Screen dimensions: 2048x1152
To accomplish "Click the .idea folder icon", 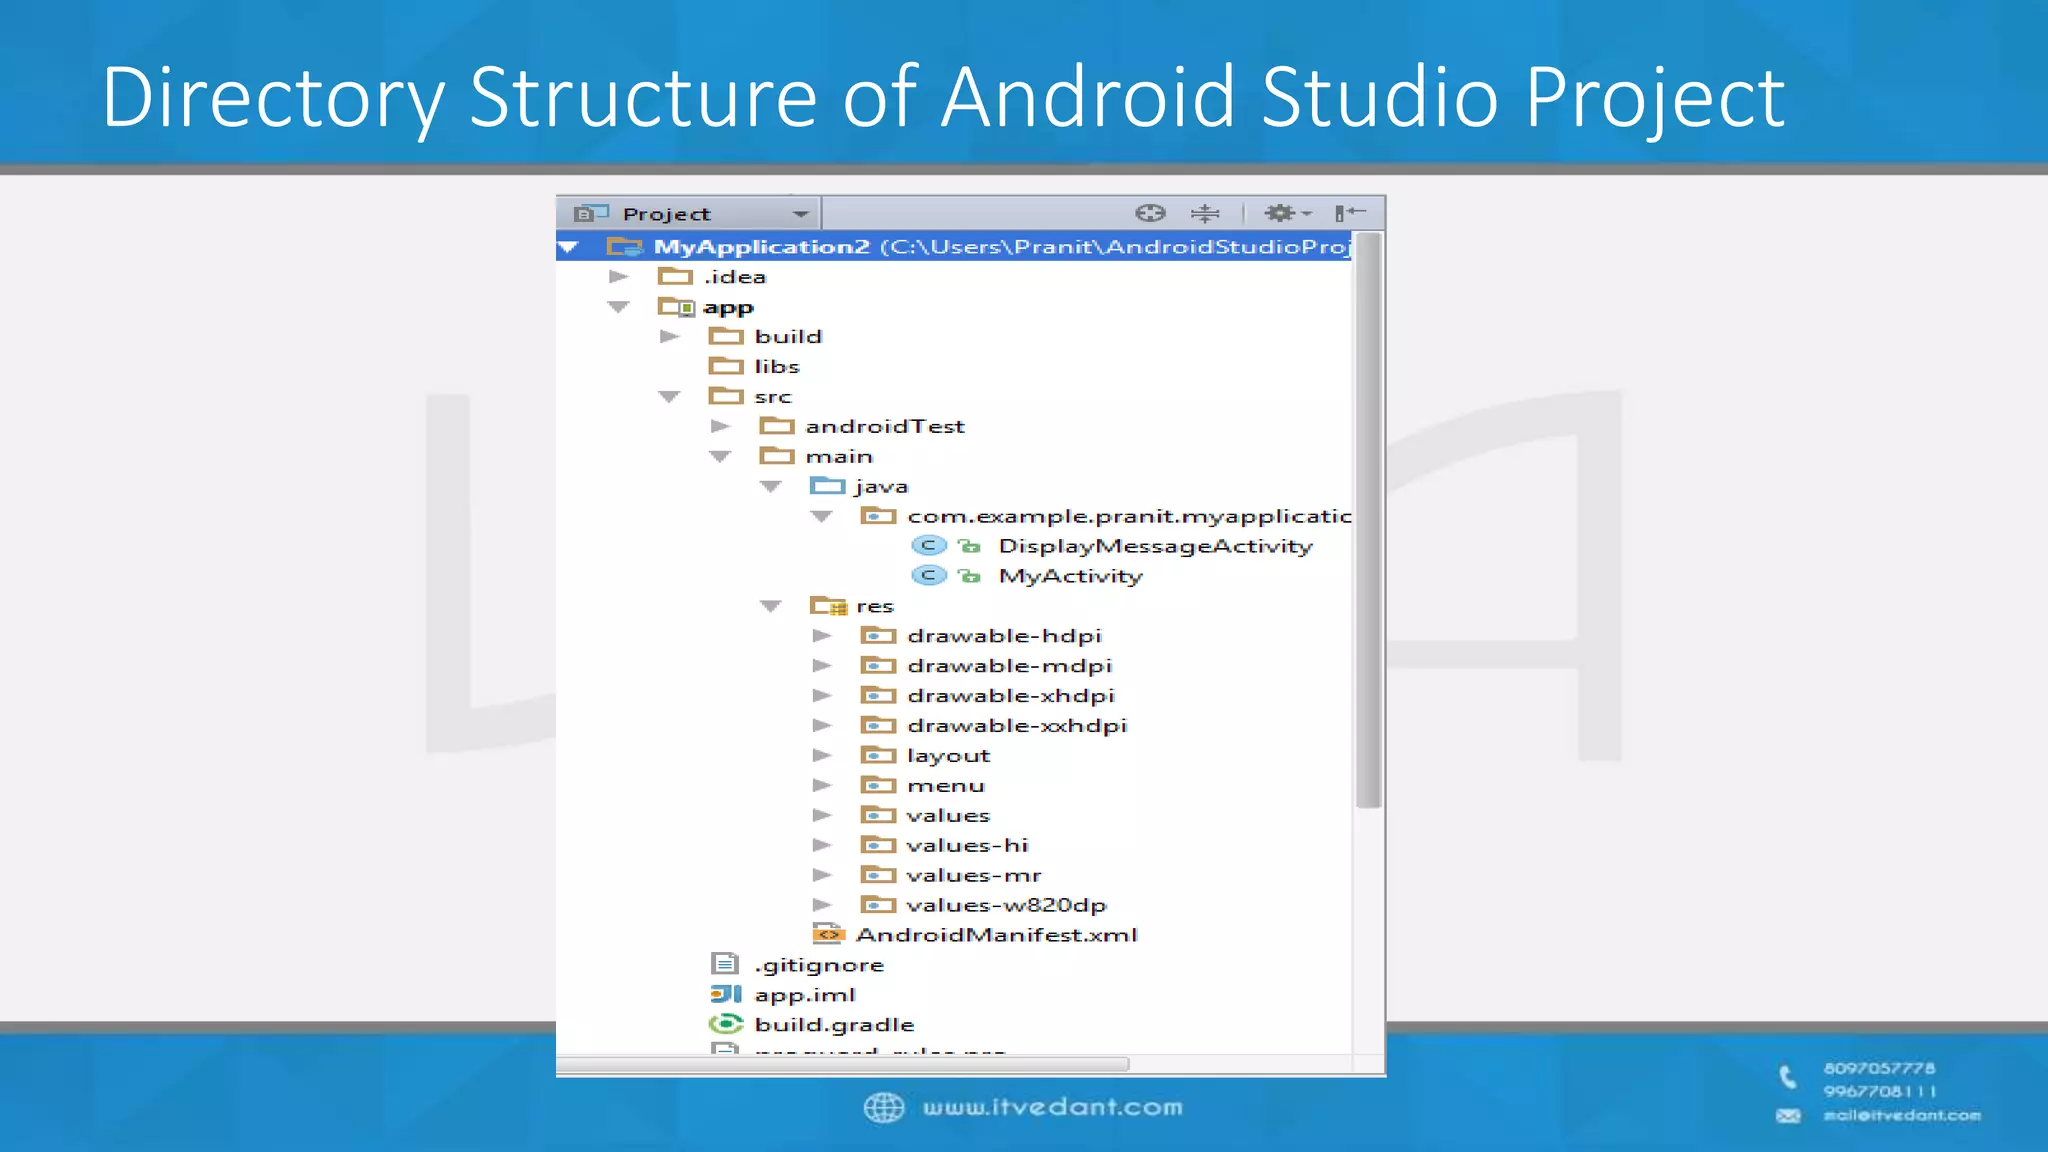I will point(675,276).
